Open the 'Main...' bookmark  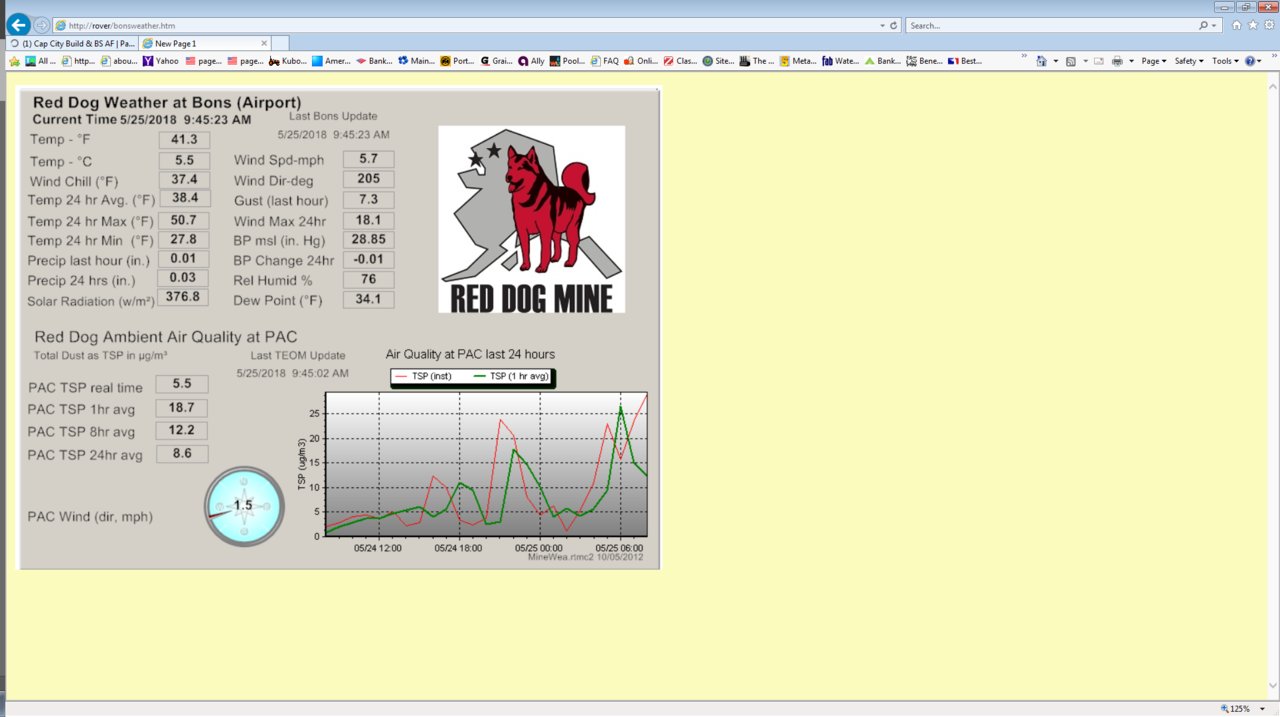416,61
